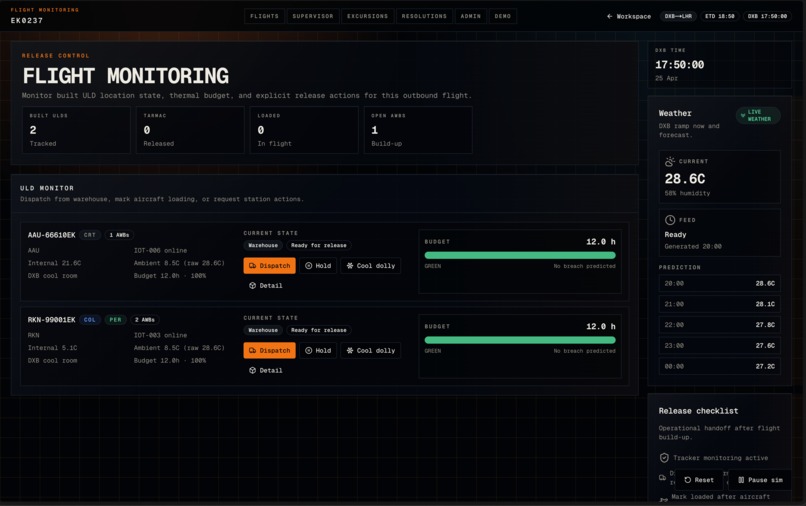Click the Generated 20:00 feed text
The width and height of the screenshot is (806, 506).
693,247
